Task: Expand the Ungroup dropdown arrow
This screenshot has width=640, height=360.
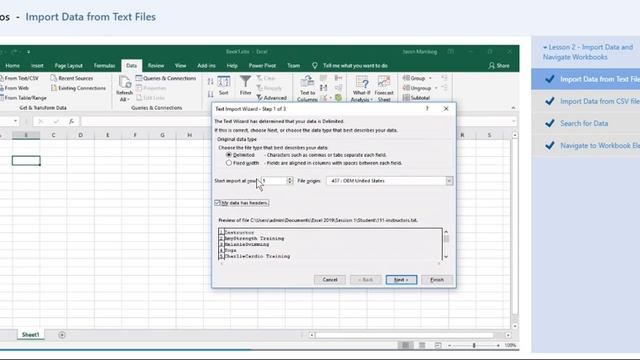Action: 436,88
